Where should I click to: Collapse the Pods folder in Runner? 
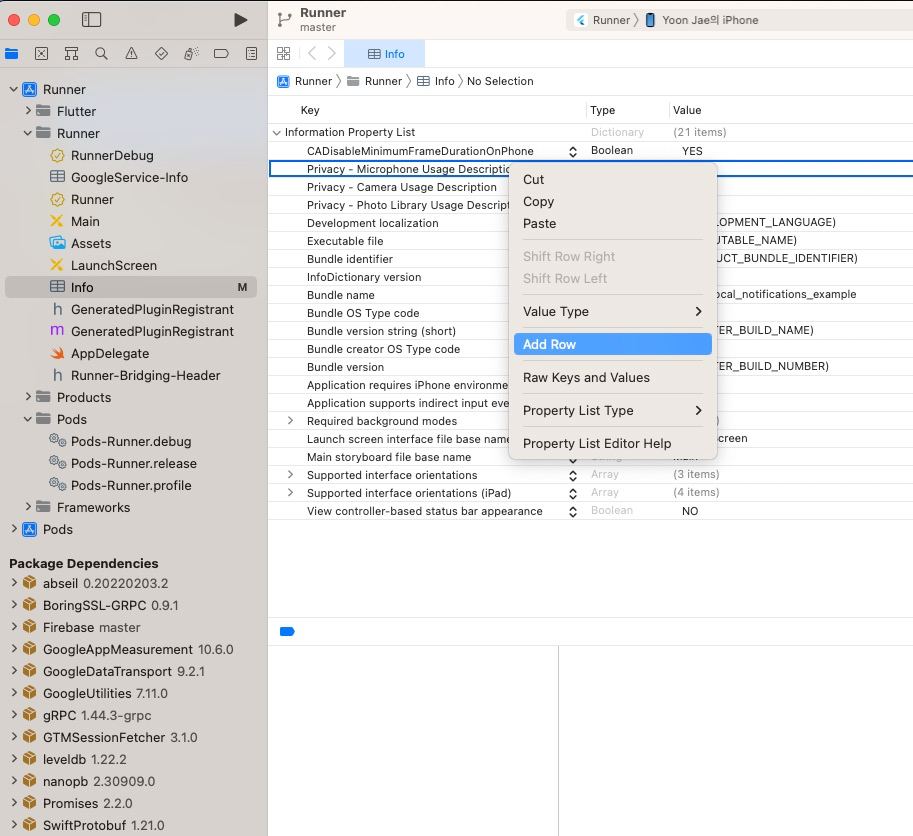coord(28,419)
